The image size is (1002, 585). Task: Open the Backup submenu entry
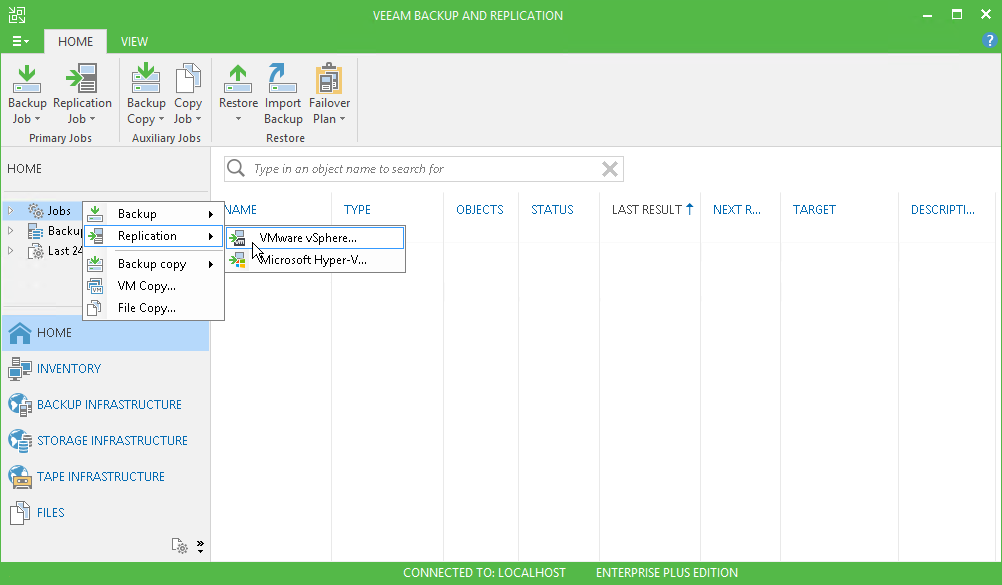click(153, 214)
